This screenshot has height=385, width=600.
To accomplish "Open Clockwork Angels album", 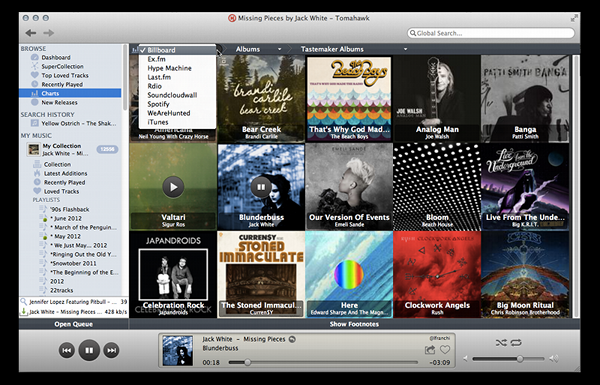I will click(437, 274).
